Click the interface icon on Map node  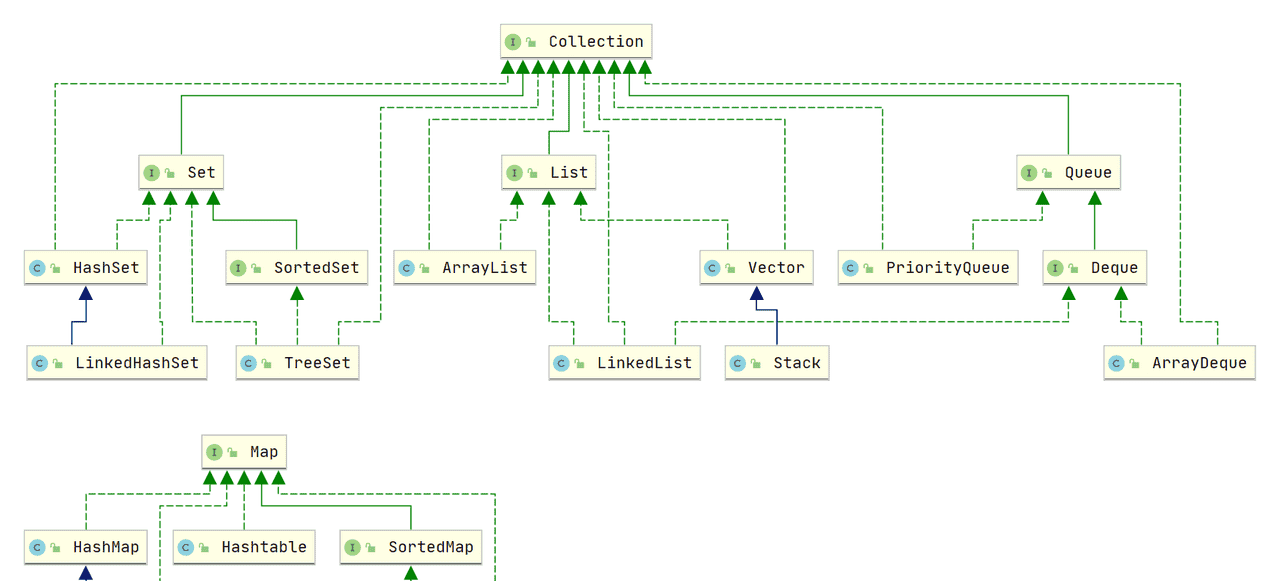point(214,453)
